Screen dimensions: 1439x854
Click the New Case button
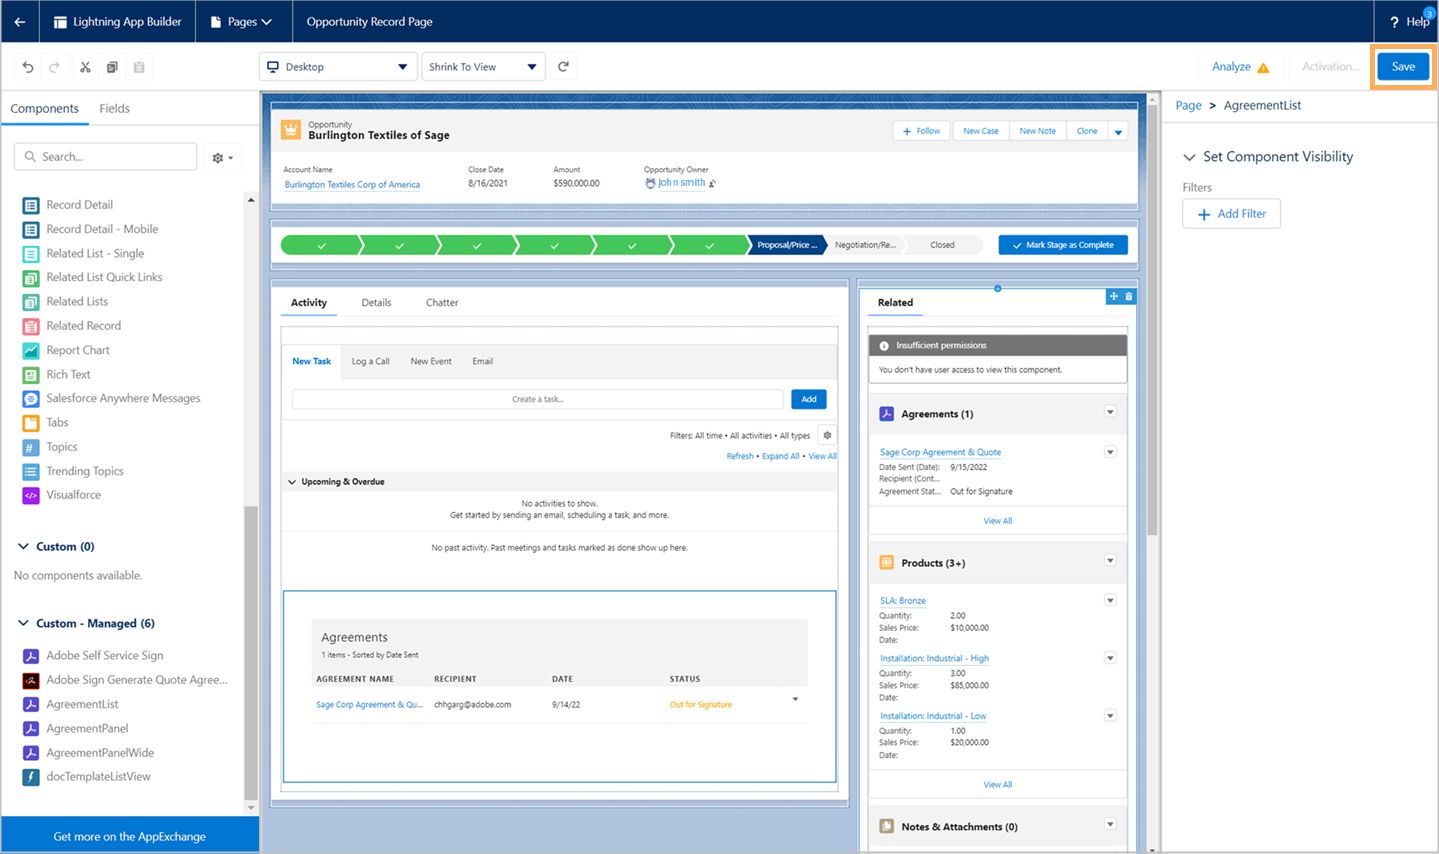[980, 131]
